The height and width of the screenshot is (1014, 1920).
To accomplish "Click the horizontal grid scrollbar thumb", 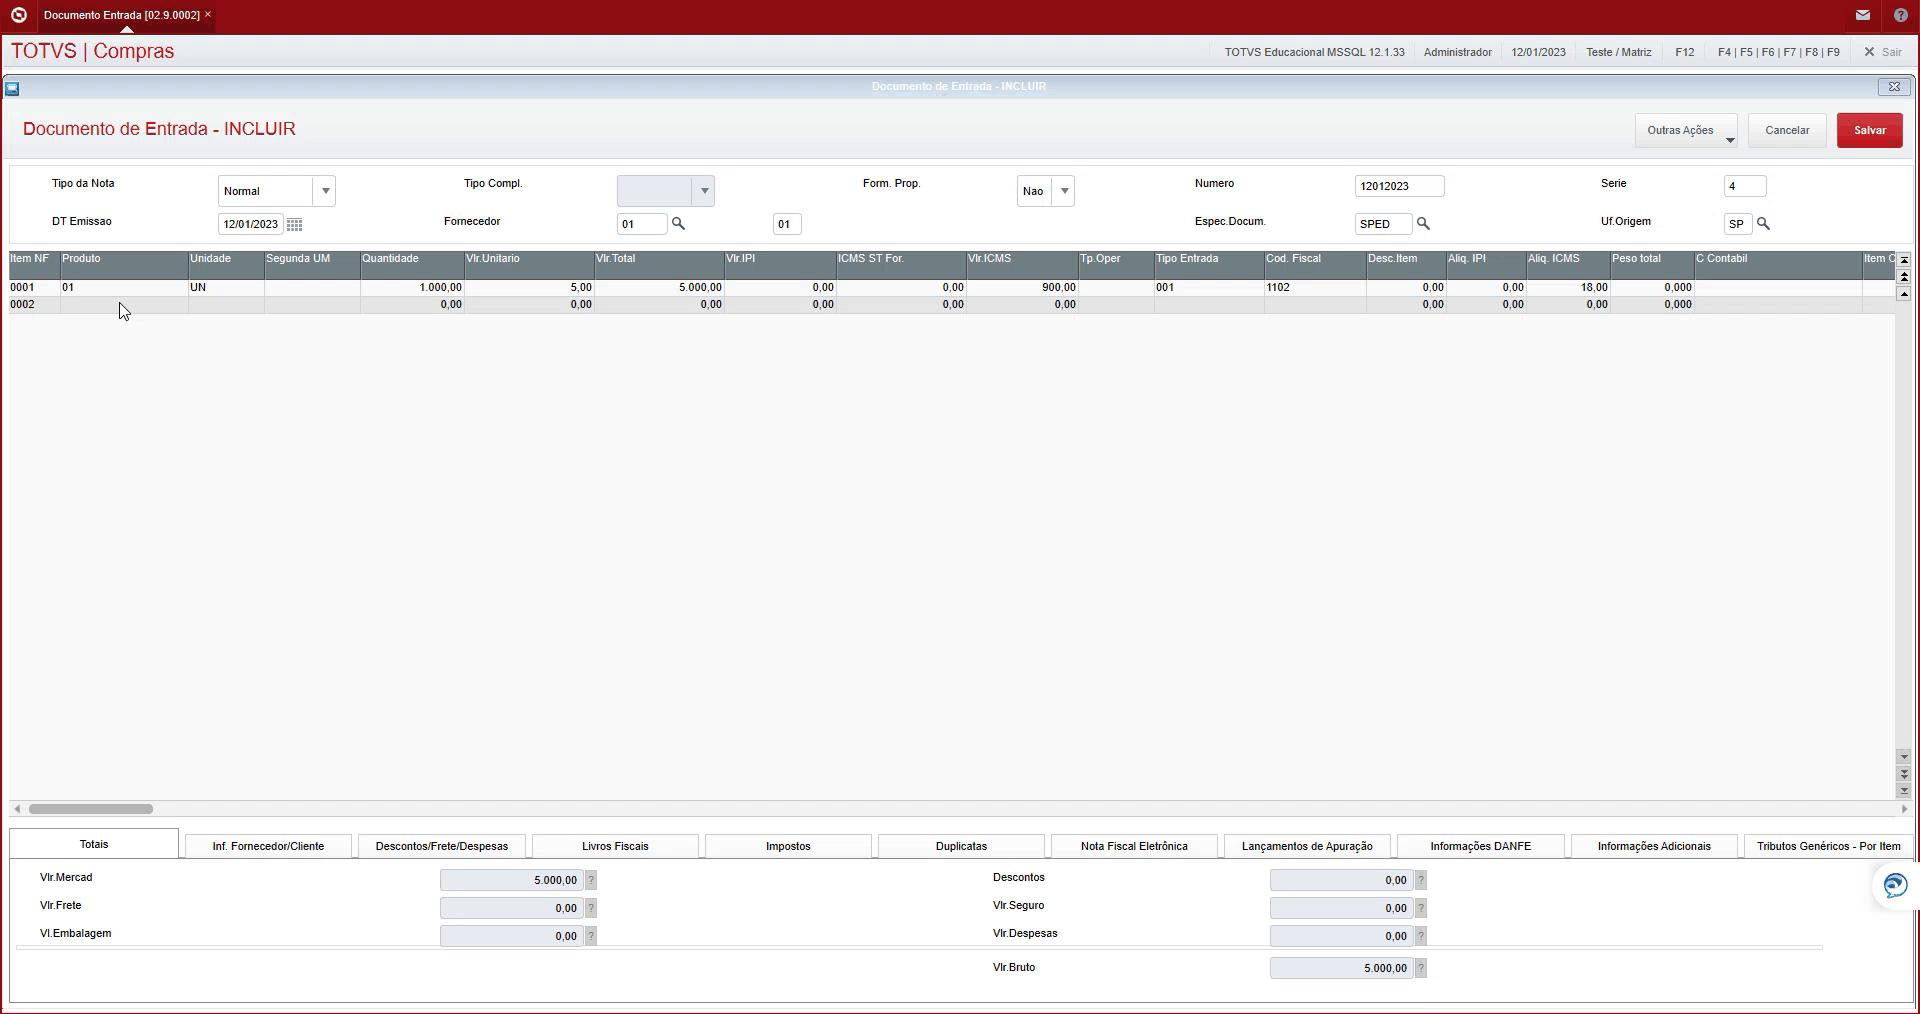I will pyautogui.click(x=91, y=809).
